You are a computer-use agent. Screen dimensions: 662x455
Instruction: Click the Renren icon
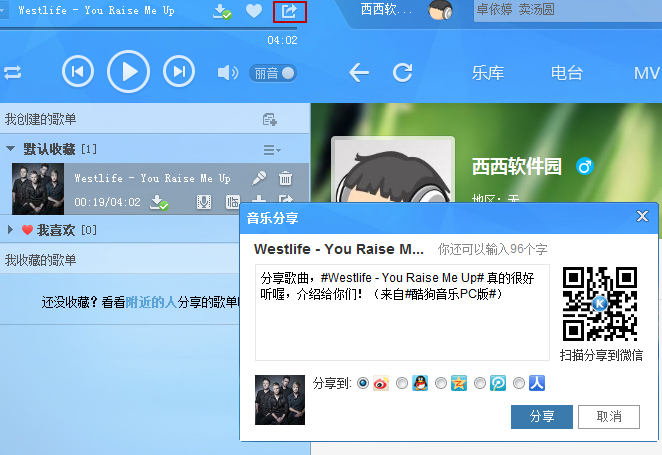(x=537, y=383)
